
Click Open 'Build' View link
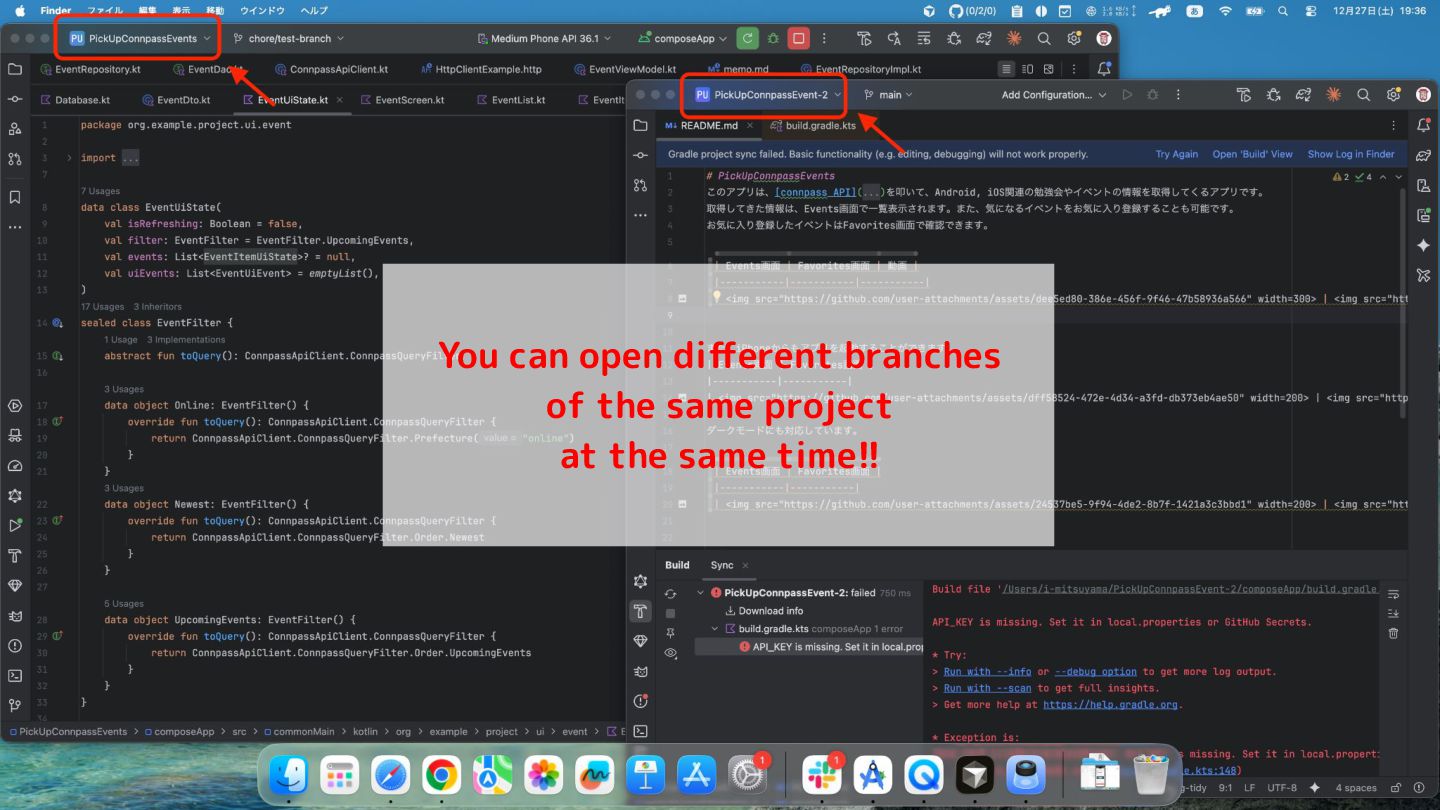point(1252,154)
